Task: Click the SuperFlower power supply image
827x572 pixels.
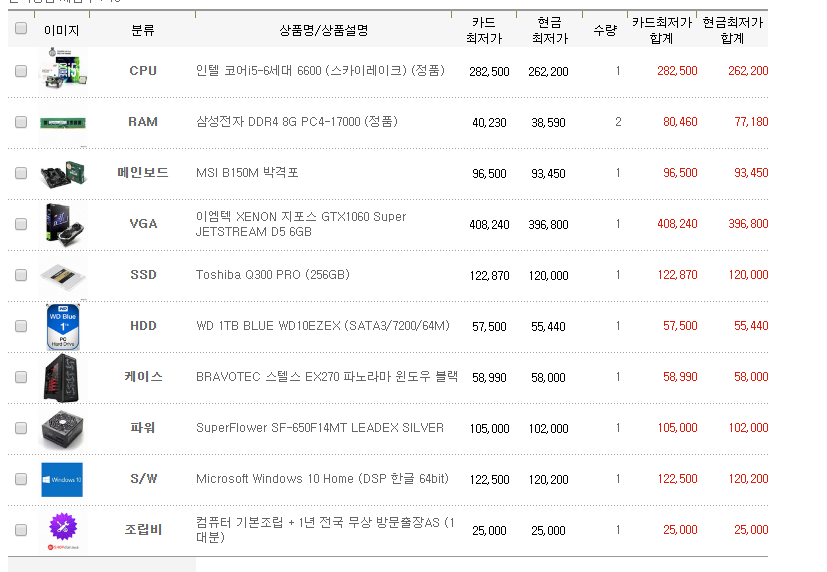Action: (x=61, y=428)
